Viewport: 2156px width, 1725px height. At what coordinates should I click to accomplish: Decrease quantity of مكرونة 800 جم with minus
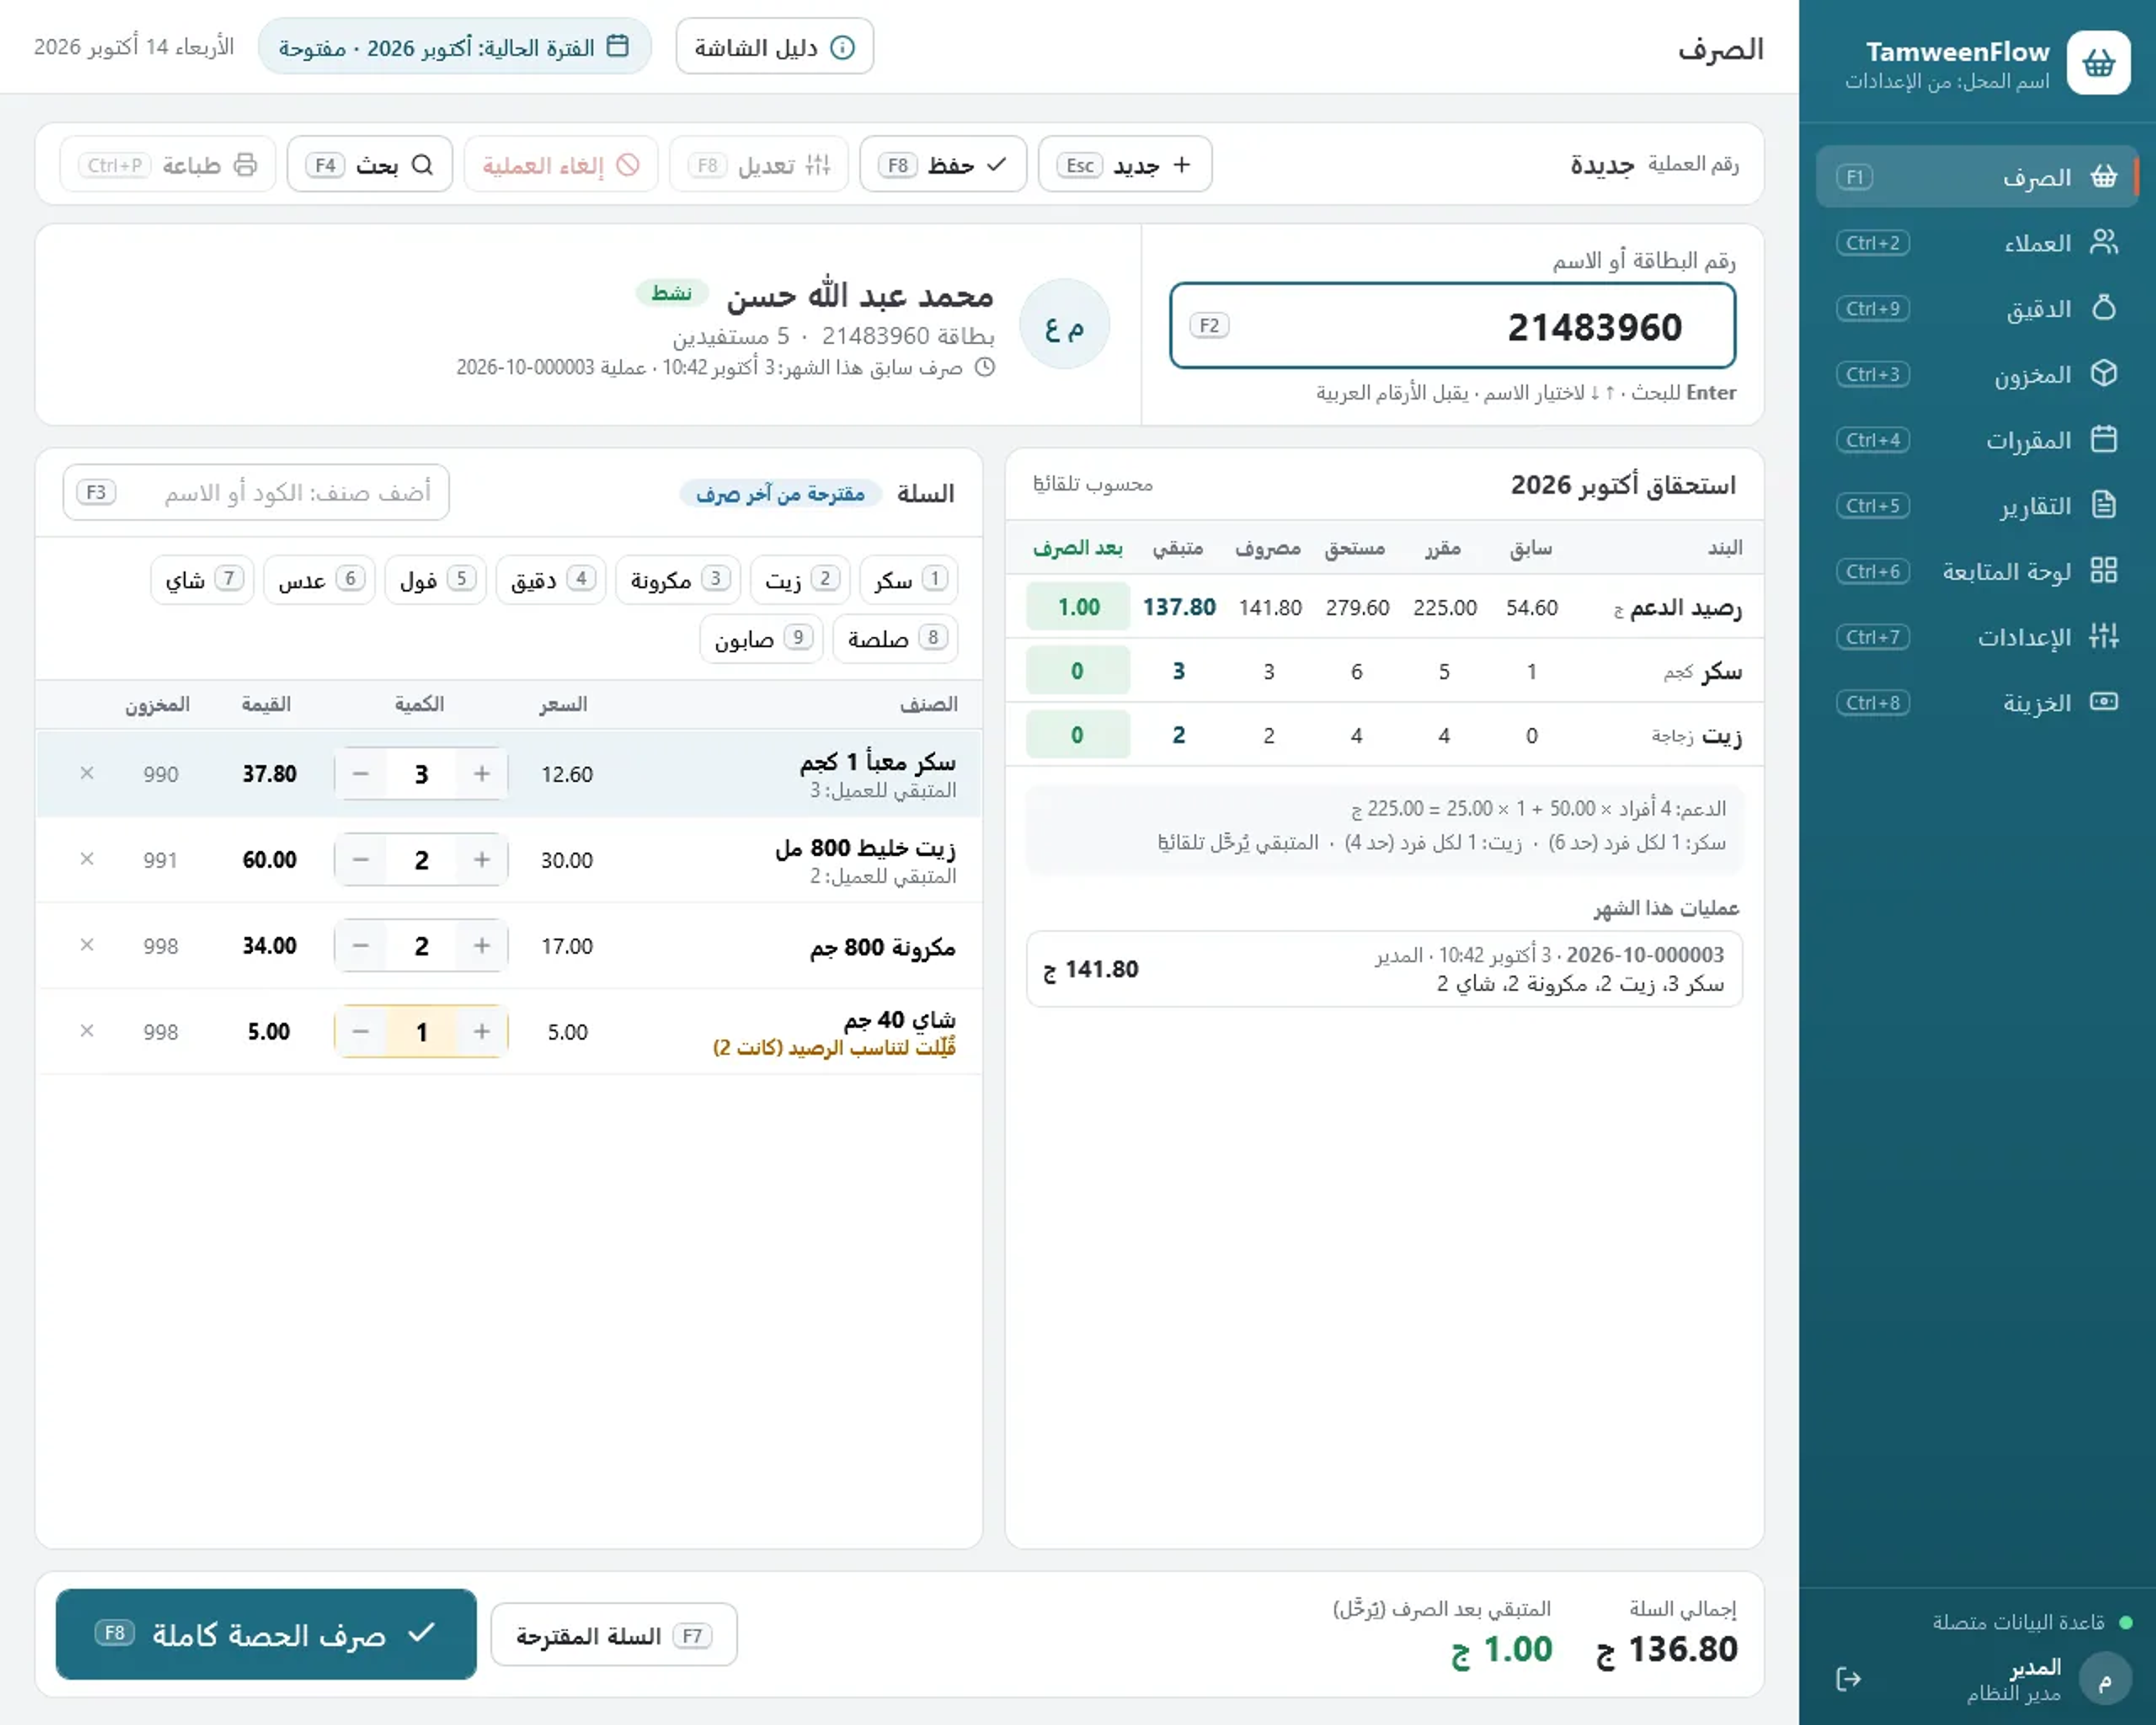361,946
